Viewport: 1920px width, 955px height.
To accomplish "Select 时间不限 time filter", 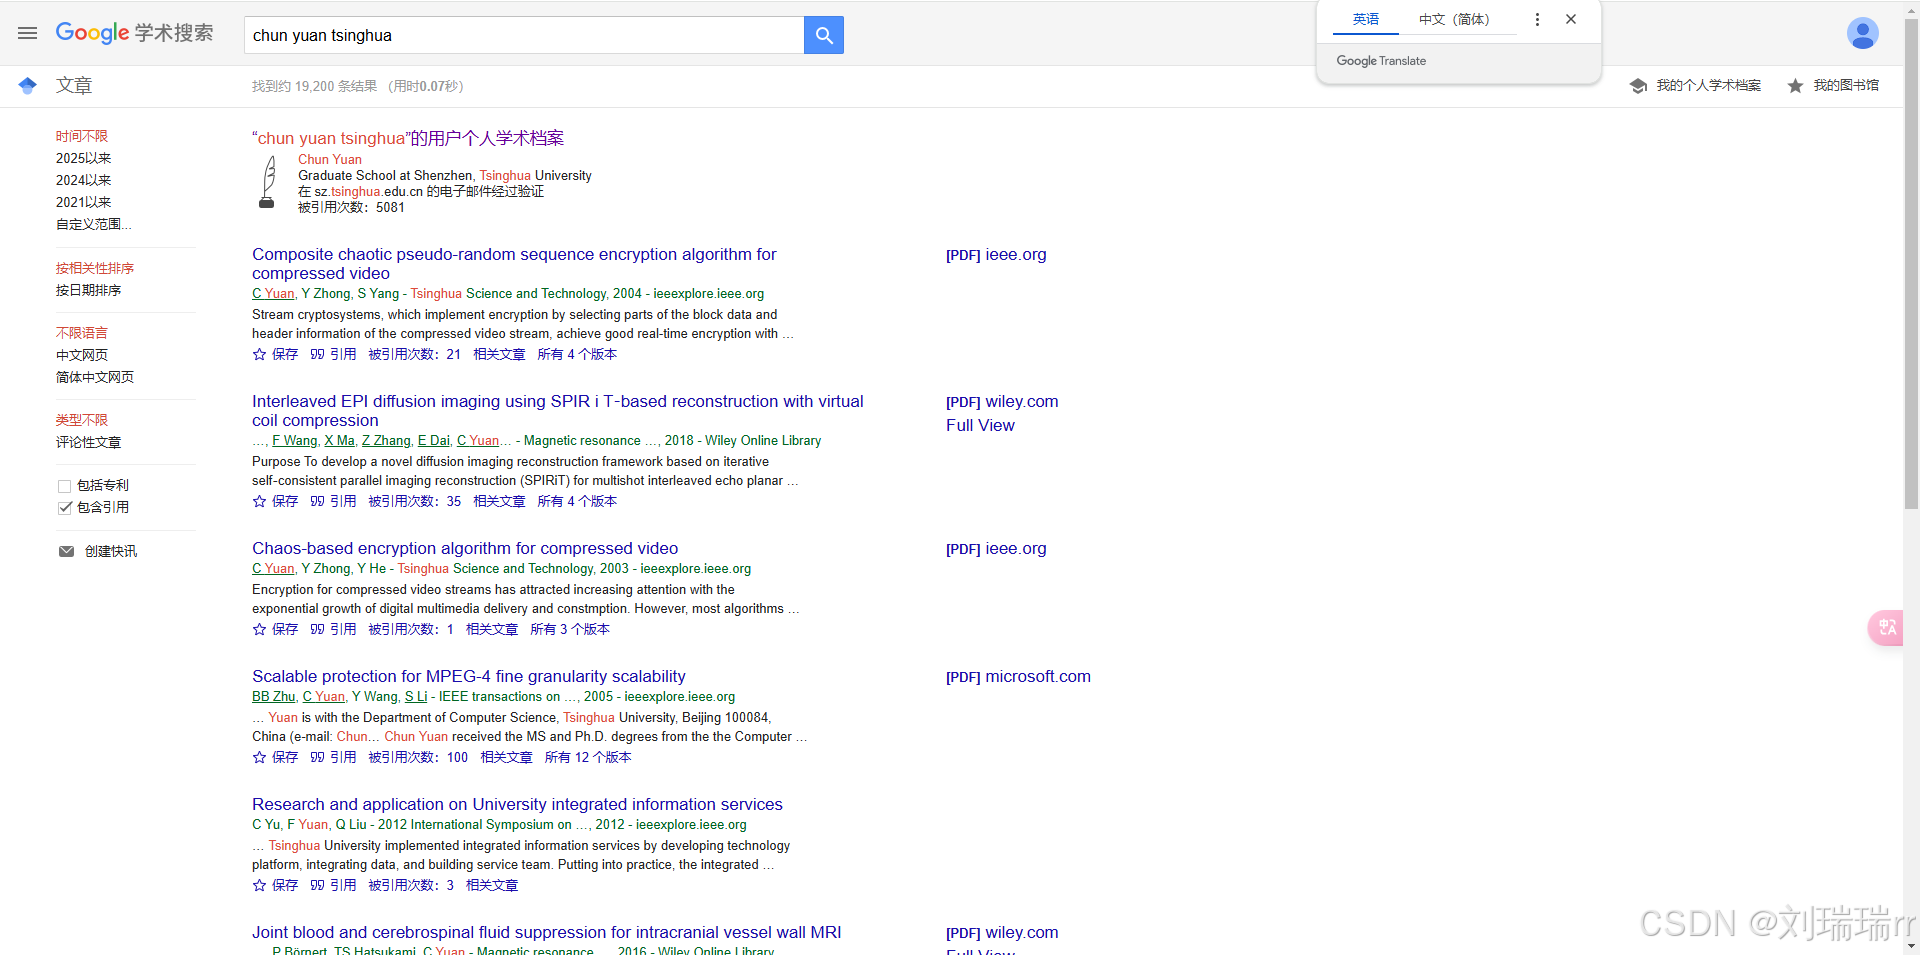I will 82,136.
